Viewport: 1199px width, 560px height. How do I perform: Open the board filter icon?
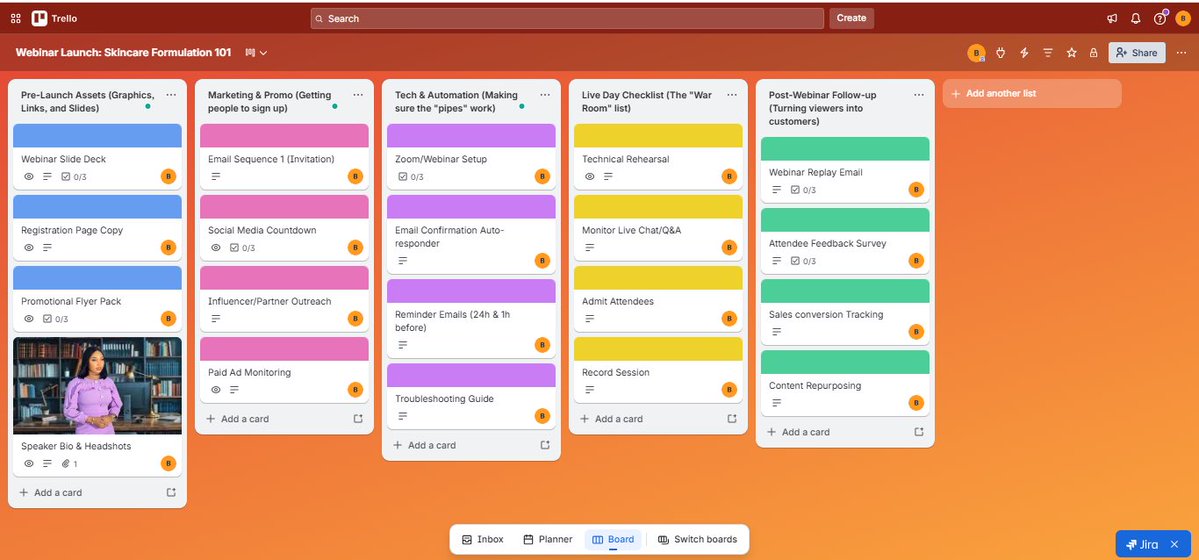1048,53
